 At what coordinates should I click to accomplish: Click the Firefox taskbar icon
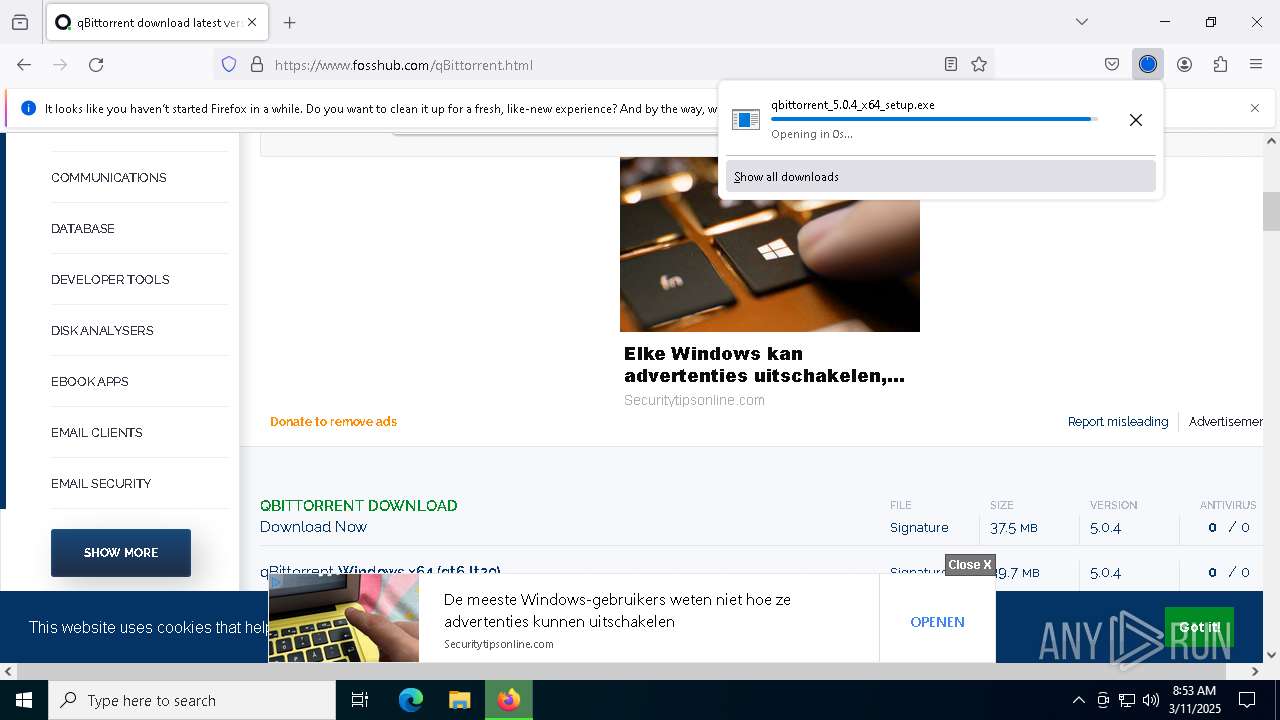509,700
